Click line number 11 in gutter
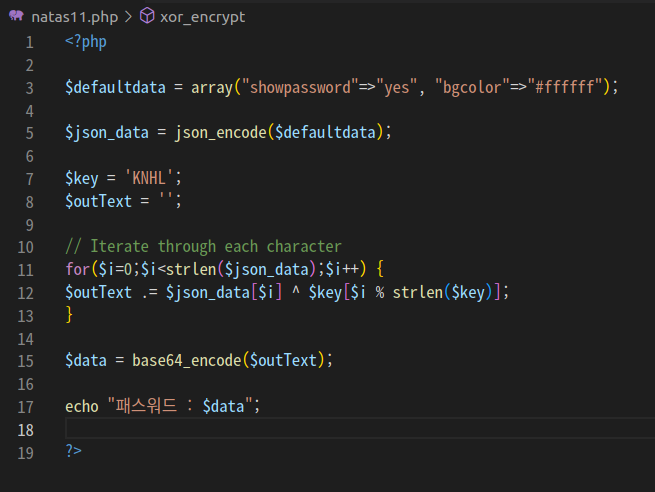The image size is (655, 492). 25,270
